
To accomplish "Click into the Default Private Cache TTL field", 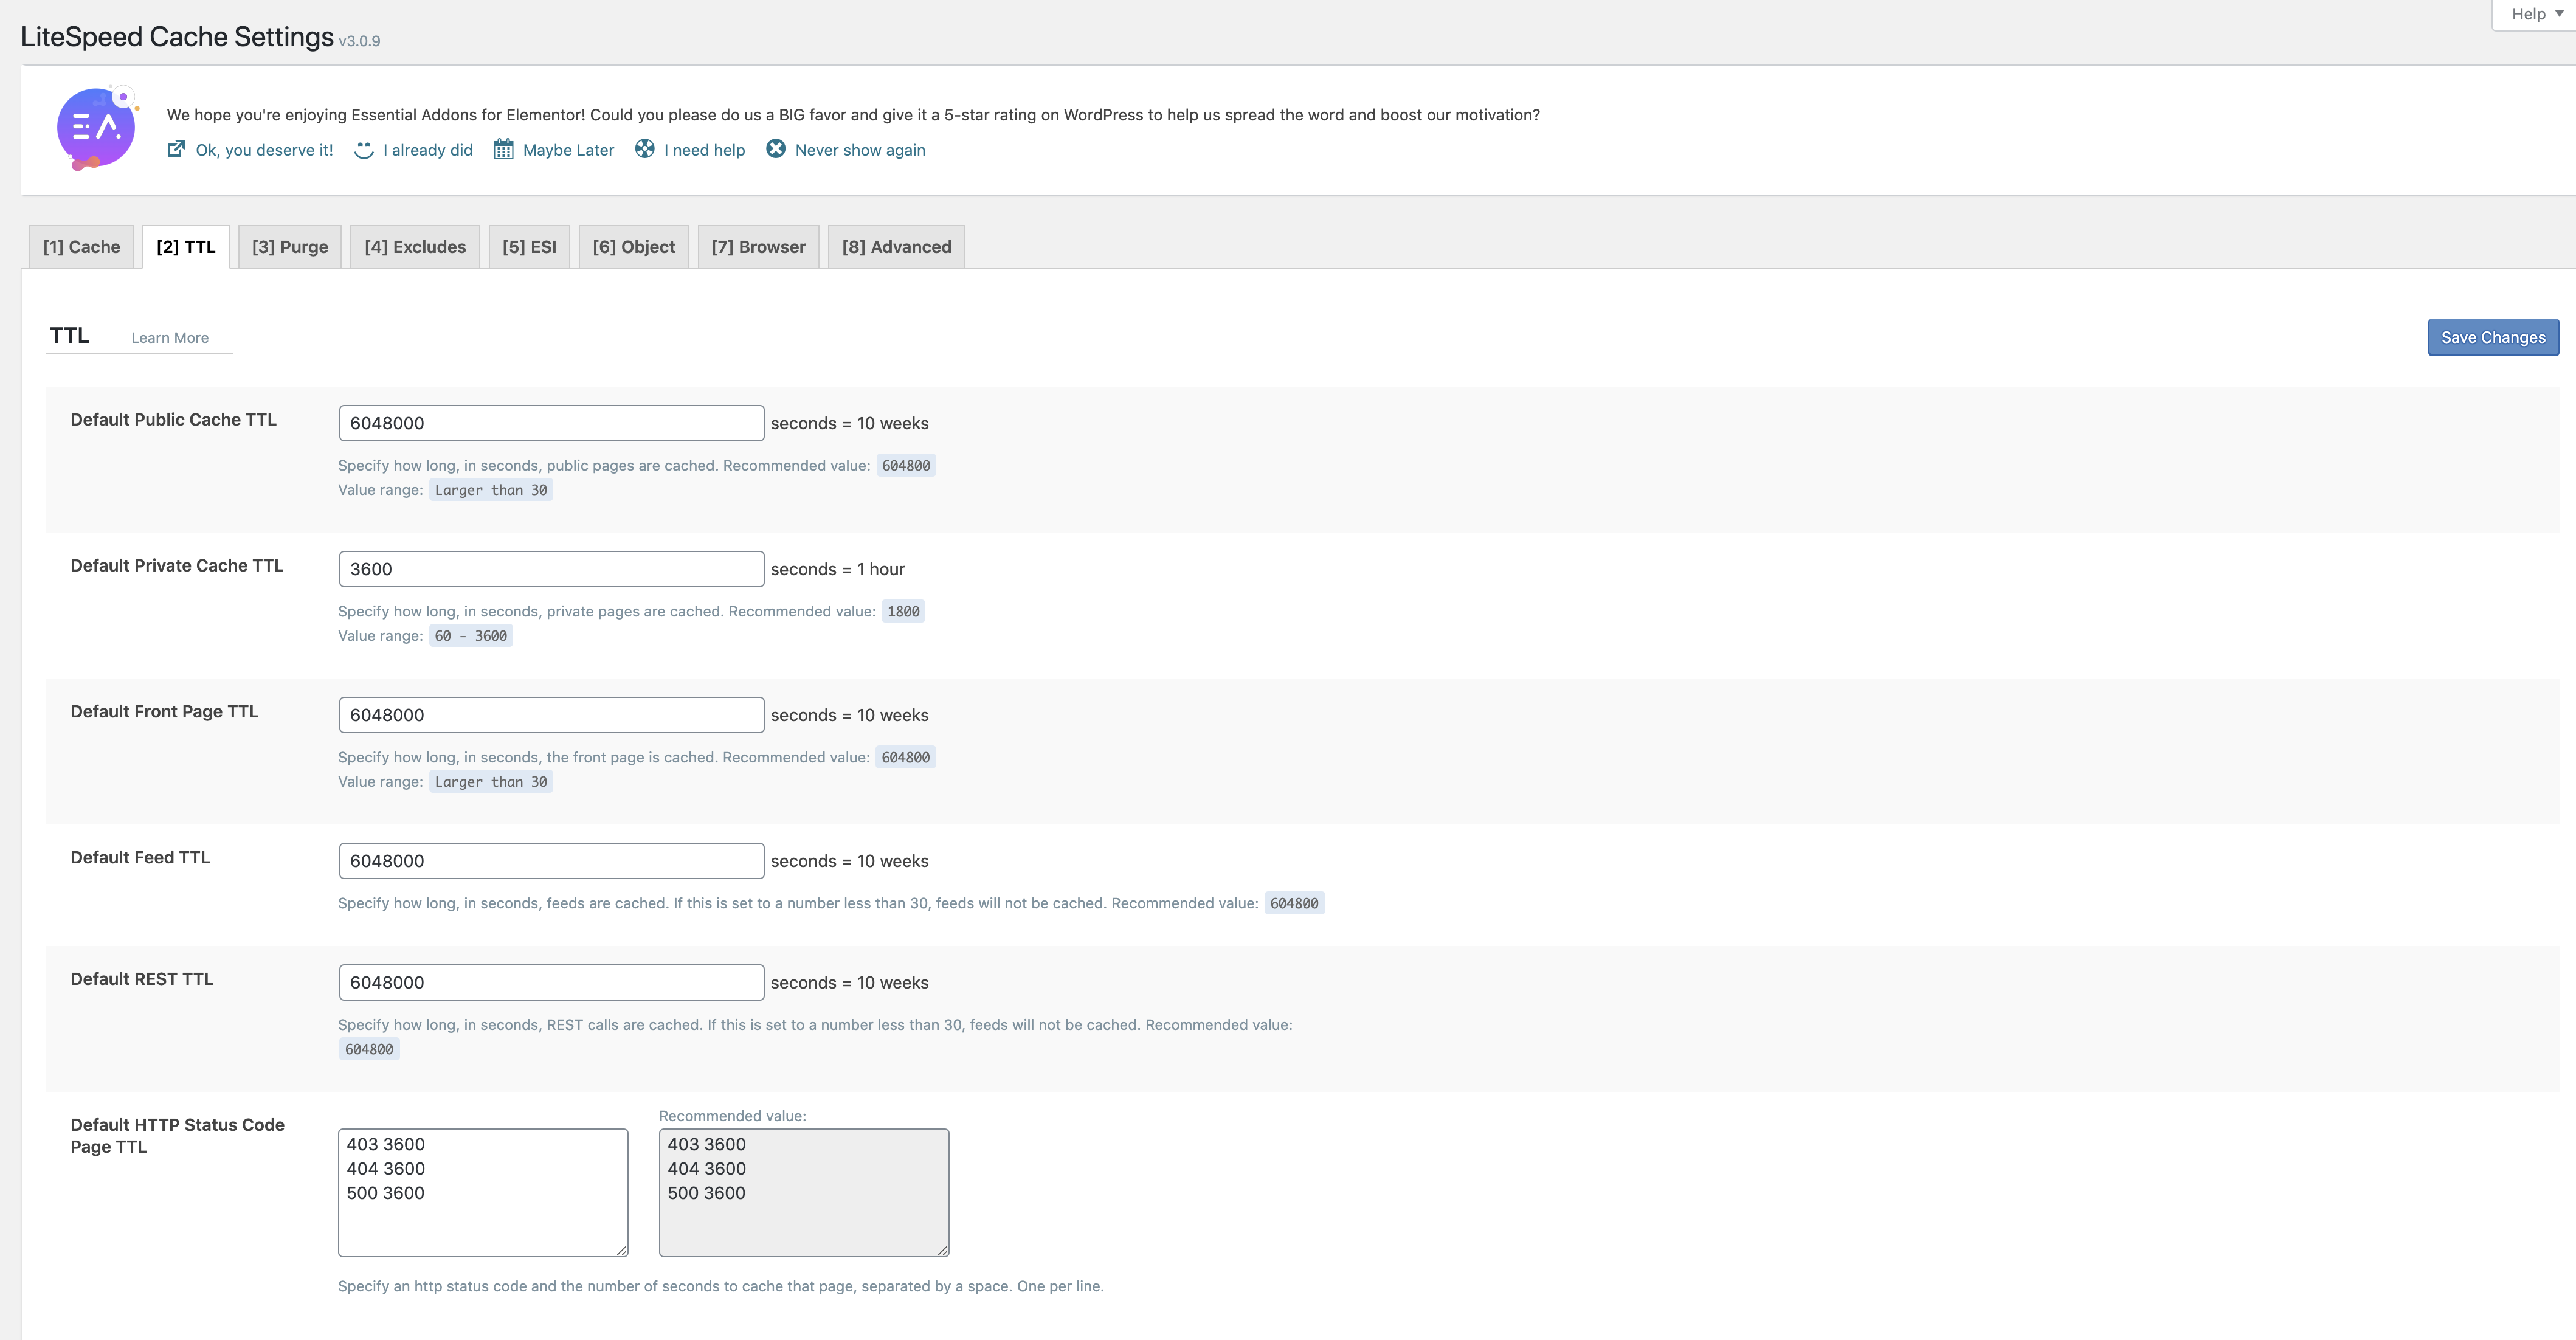I will pos(551,569).
